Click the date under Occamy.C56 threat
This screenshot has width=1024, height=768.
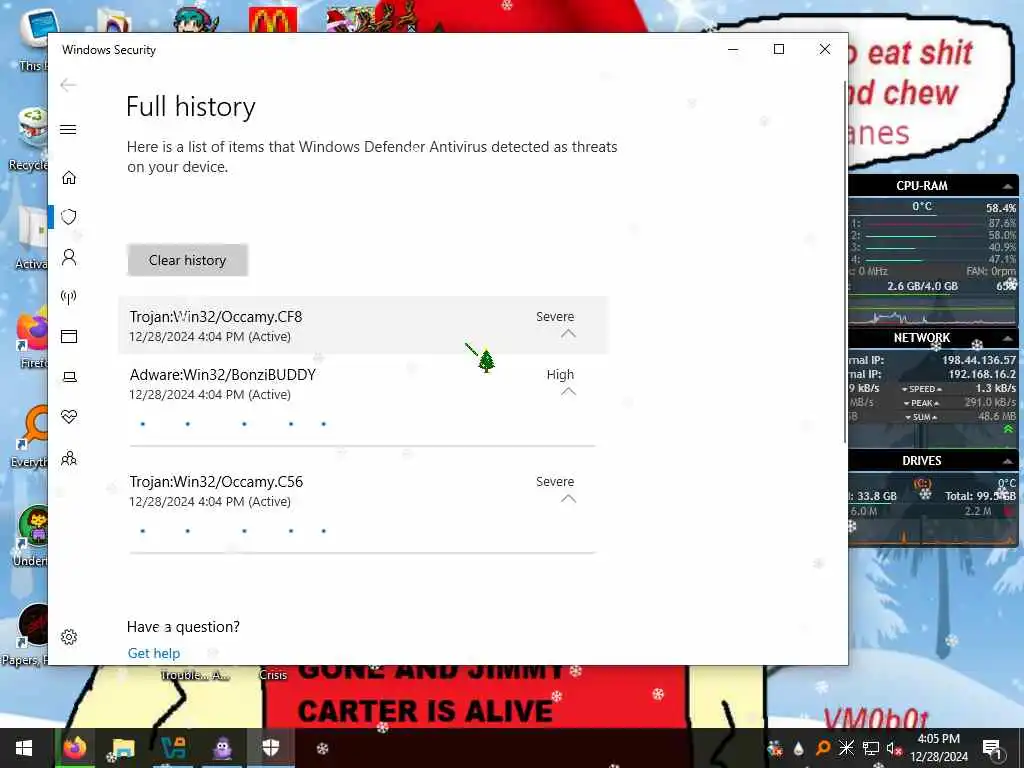click(210, 502)
